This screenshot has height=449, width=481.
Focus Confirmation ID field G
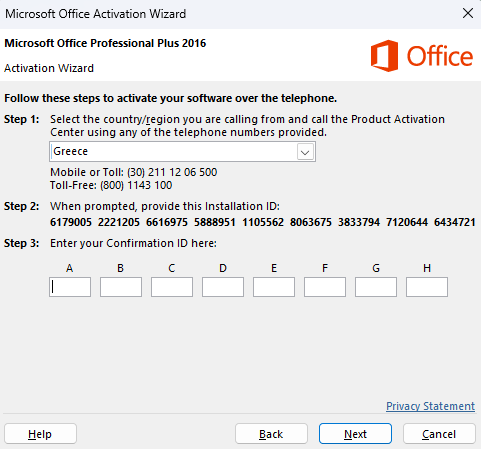(376, 287)
